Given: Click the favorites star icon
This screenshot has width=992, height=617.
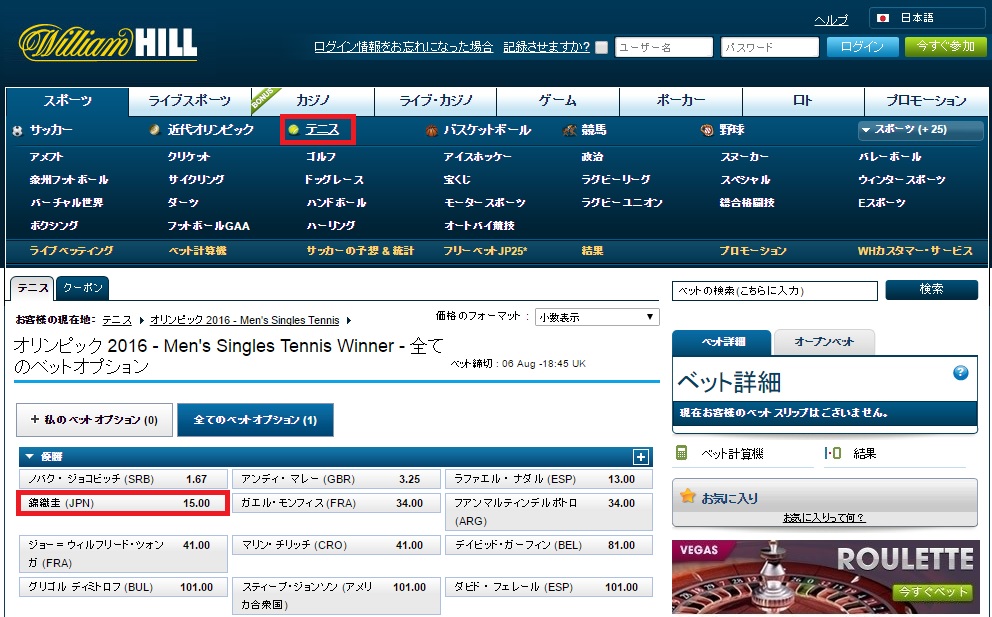Looking at the screenshot, I should pyautogui.click(x=687, y=497).
